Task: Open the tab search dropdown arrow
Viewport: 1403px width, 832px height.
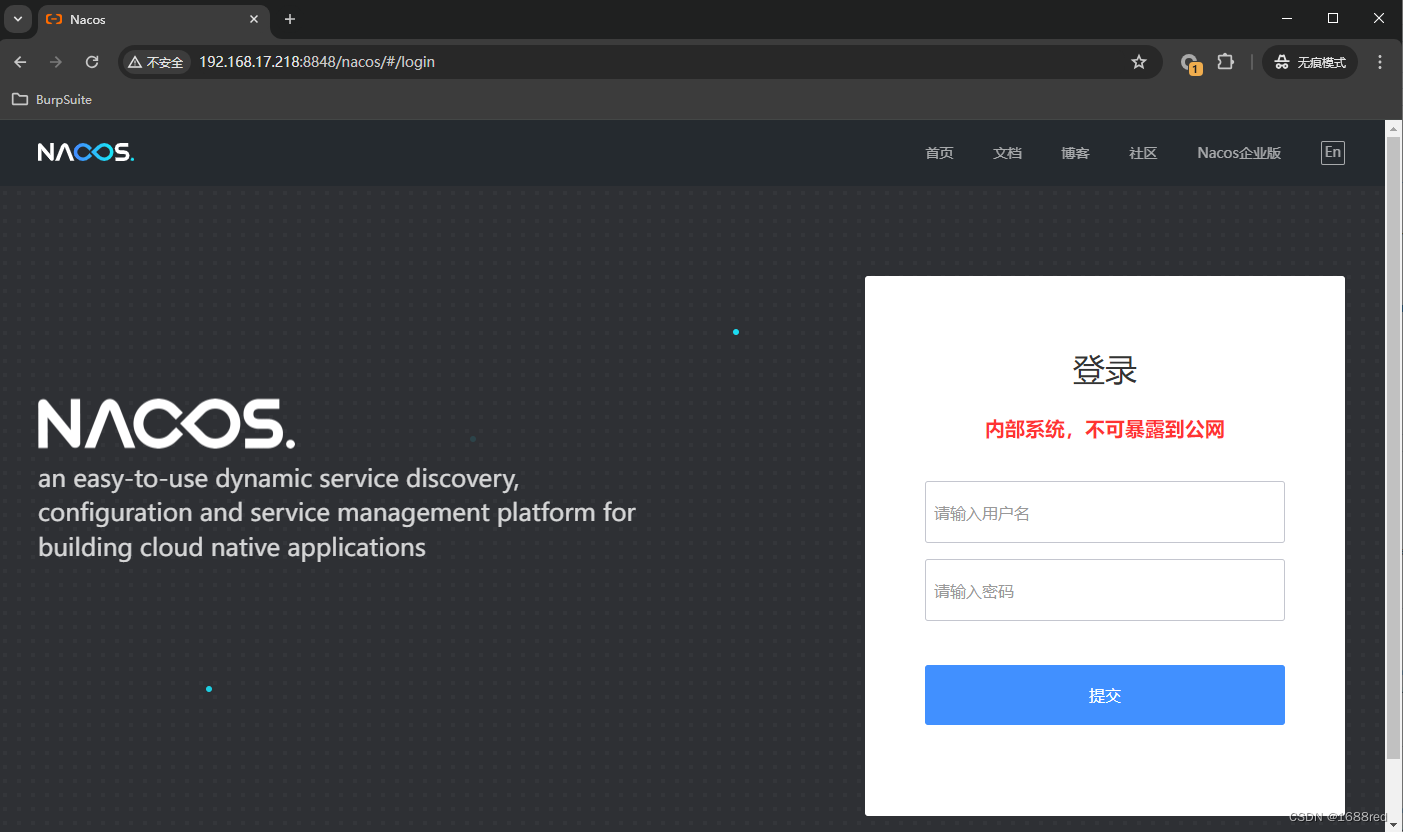Action: point(17,19)
